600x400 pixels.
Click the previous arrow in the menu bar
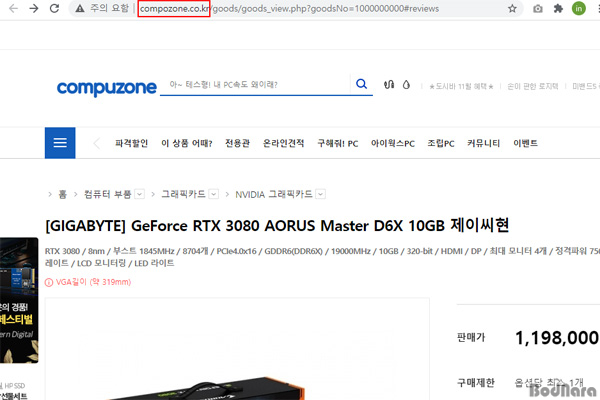click(96, 144)
